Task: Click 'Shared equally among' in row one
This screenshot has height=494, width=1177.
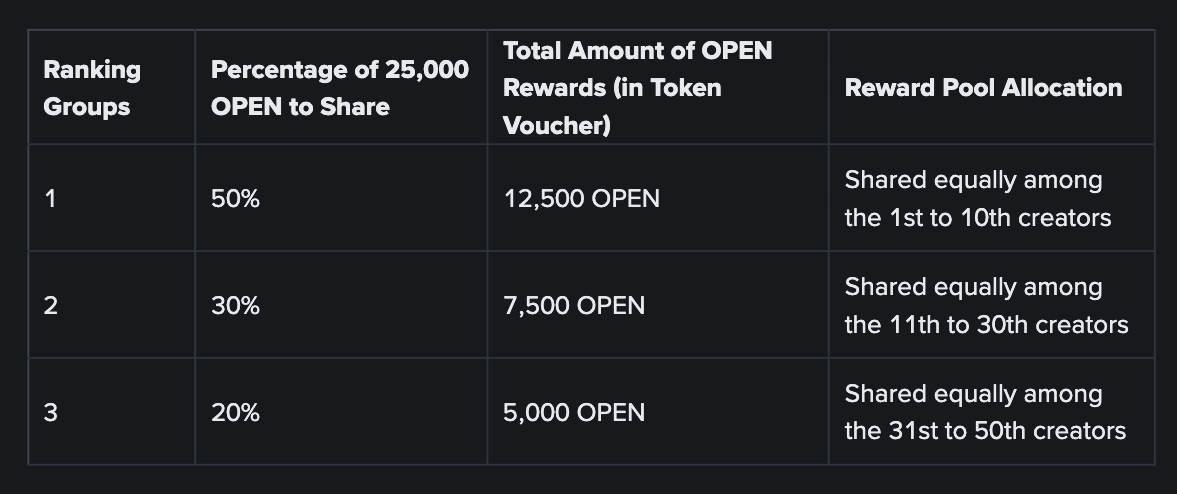Action: click(974, 180)
